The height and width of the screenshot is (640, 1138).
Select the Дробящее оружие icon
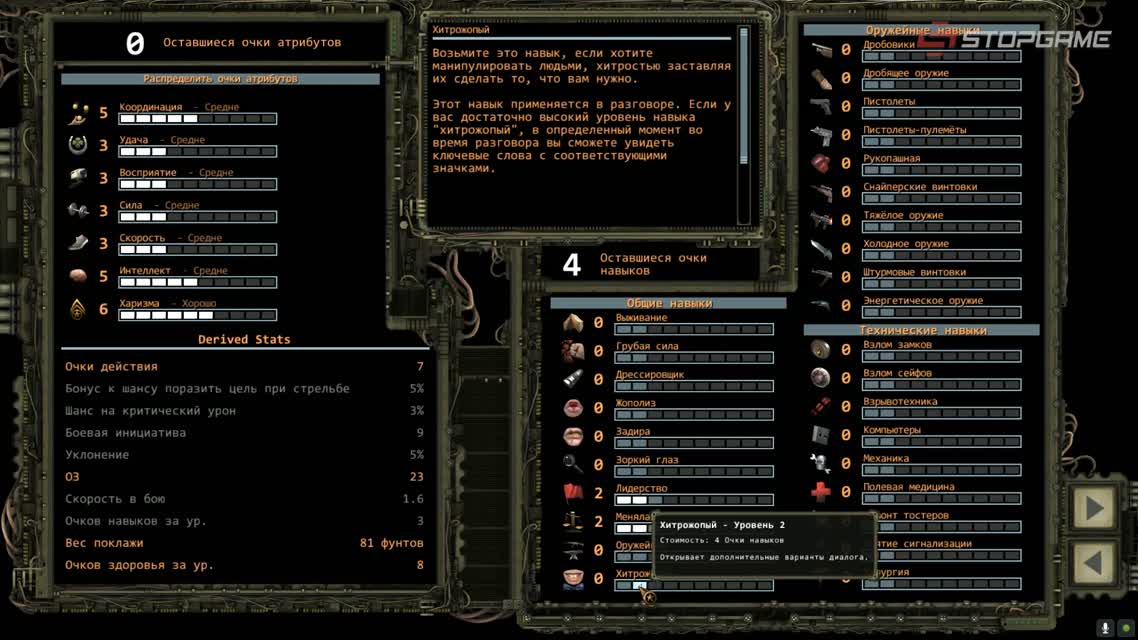pos(821,78)
